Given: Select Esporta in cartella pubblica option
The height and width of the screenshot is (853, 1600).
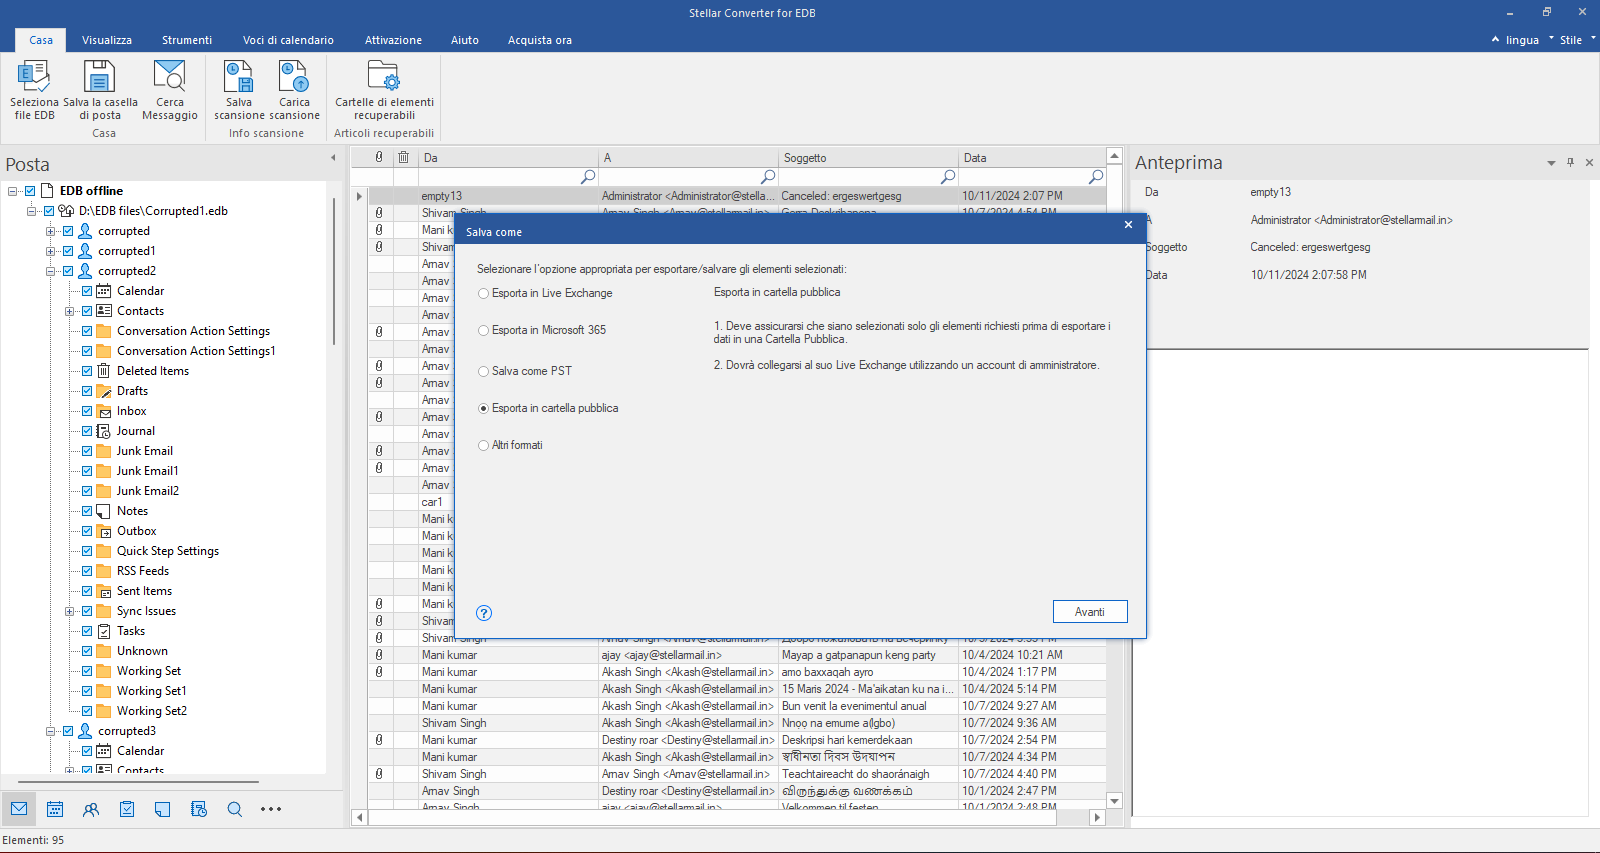Looking at the screenshot, I should [x=484, y=409].
